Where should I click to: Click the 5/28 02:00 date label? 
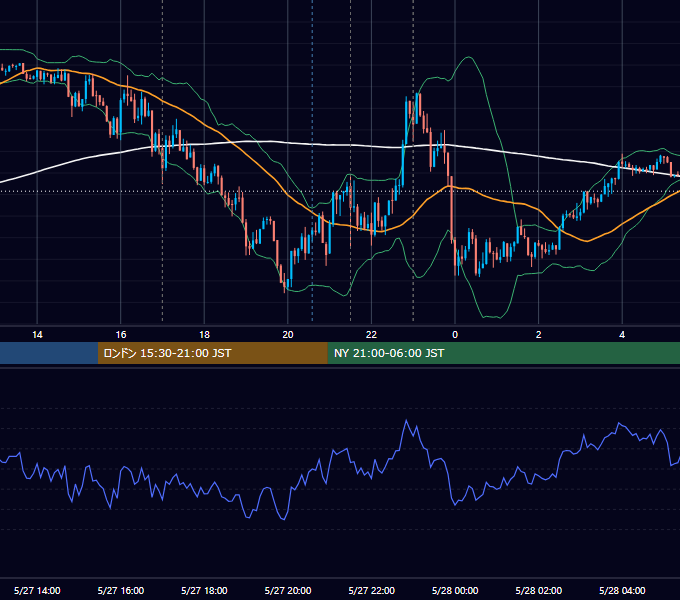coord(539,590)
